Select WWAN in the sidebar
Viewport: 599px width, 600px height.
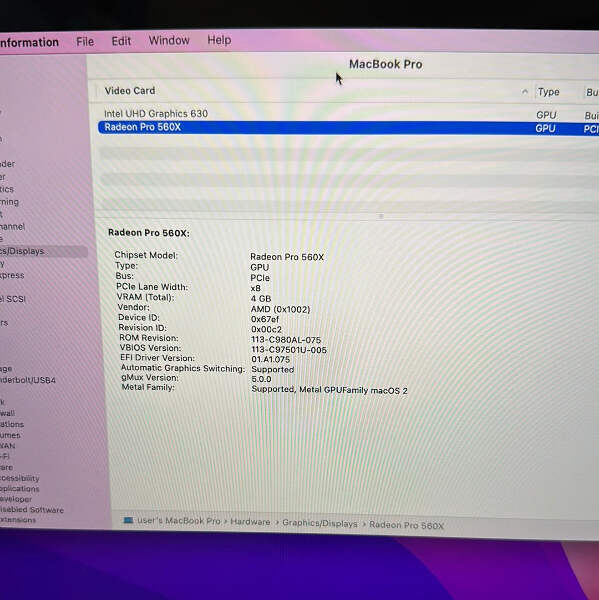[x=8, y=446]
